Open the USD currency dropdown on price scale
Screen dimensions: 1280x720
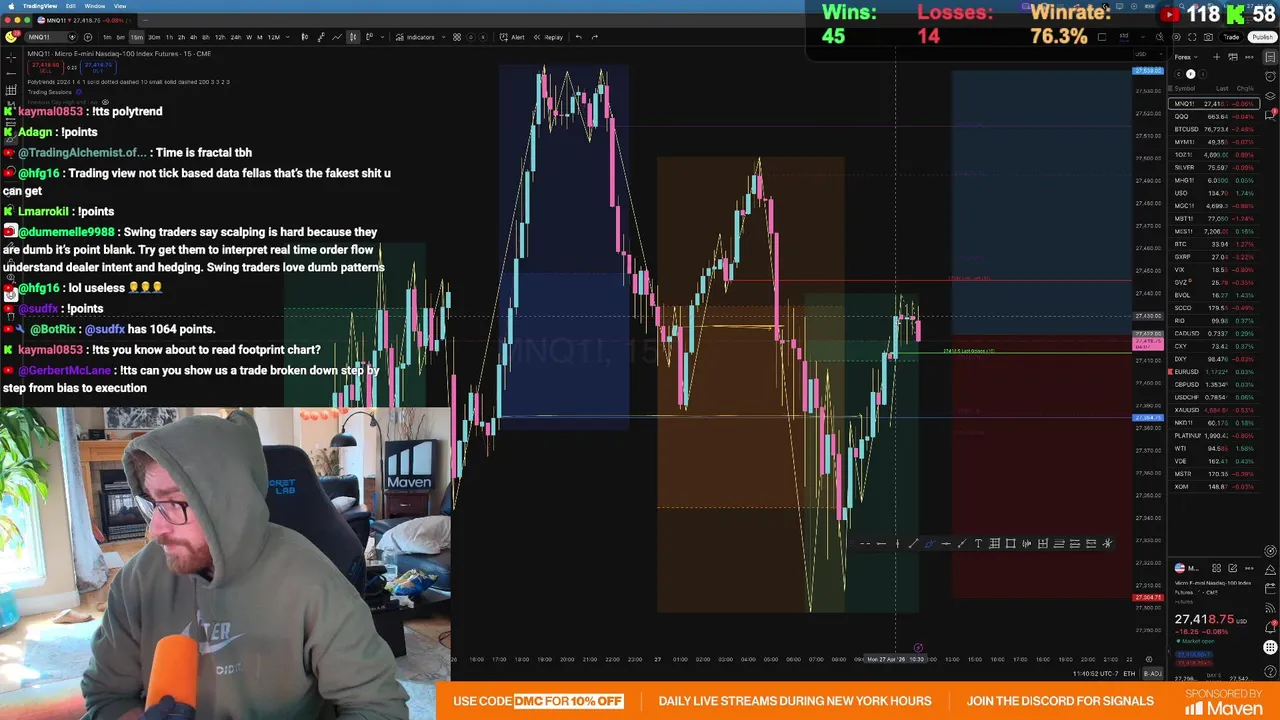(x=1148, y=54)
